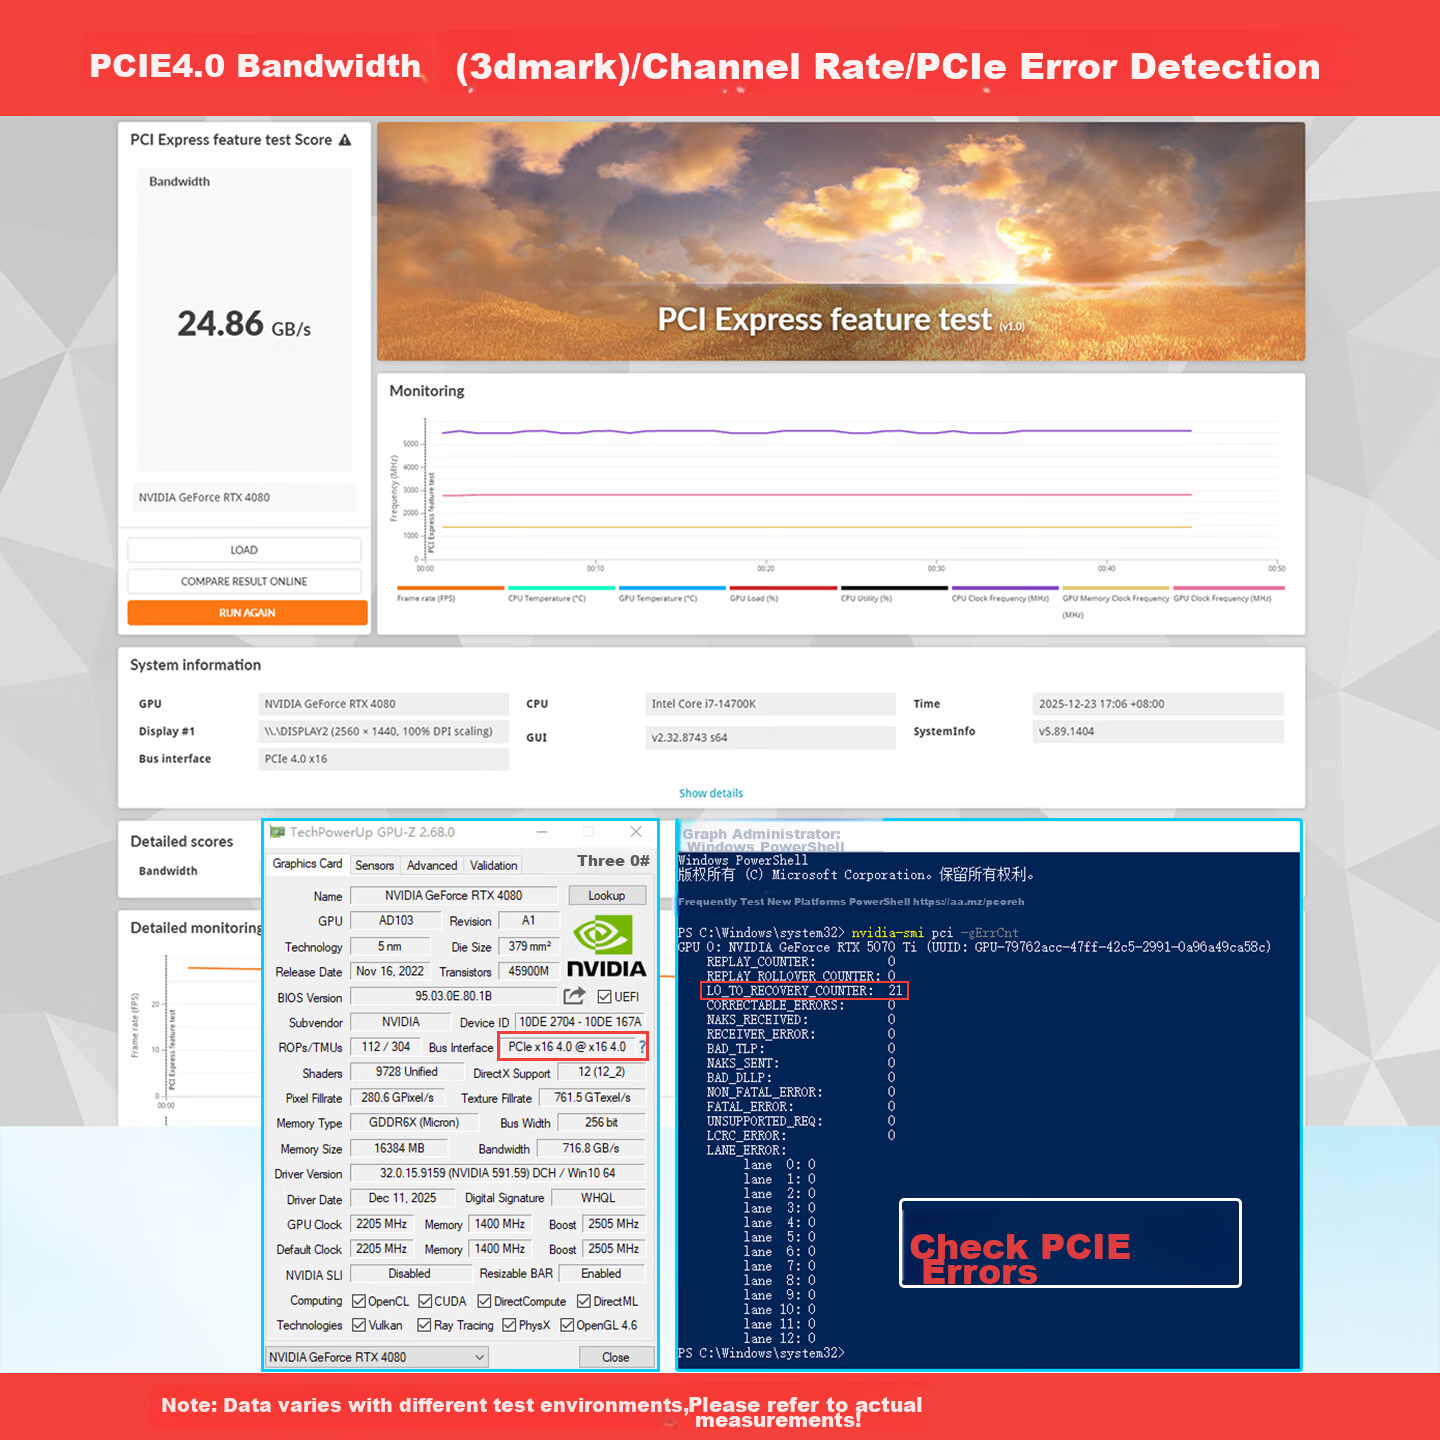Image resolution: width=1440 pixels, height=1440 pixels.
Task: Open the Advanced tab in GPU-Z
Action: tap(432, 866)
